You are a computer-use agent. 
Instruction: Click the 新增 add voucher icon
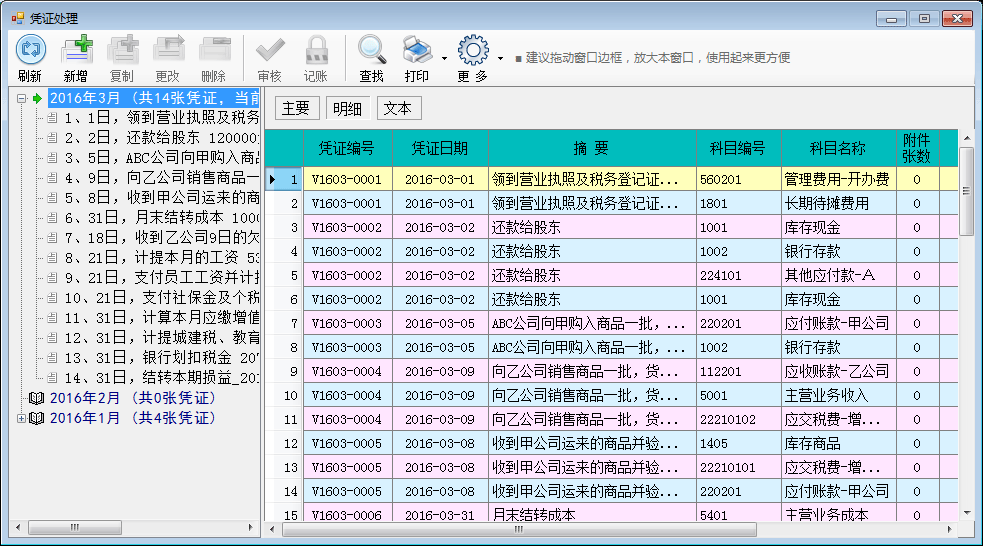(x=76, y=50)
